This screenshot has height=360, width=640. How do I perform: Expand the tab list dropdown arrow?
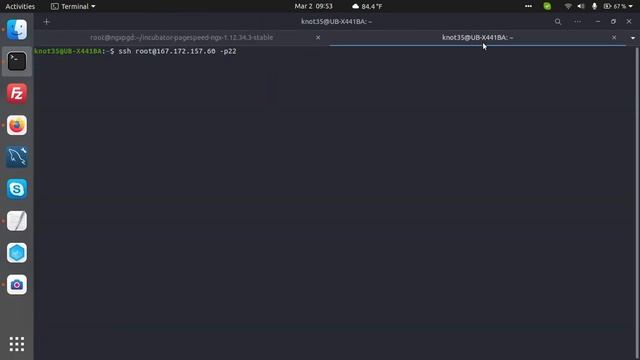tap(633, 38)
